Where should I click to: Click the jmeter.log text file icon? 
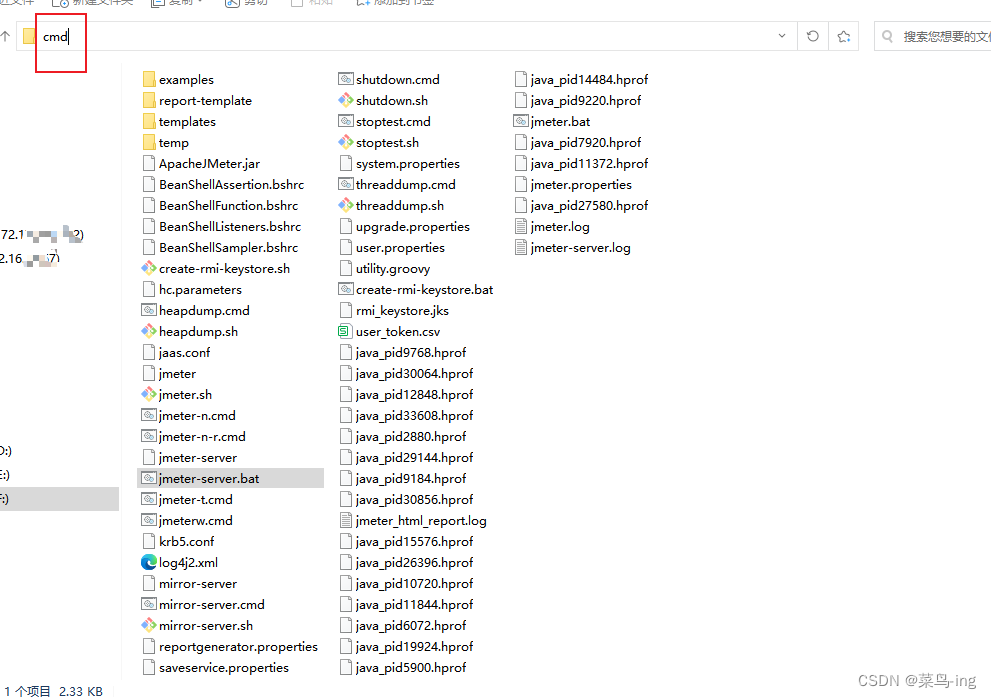point(521,226)
